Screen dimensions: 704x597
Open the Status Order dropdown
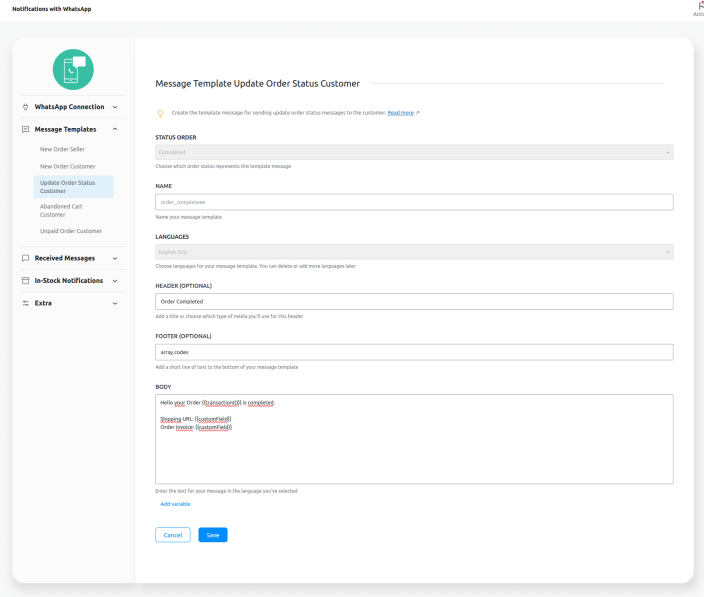pyautogui.click(x=414, y=152)
